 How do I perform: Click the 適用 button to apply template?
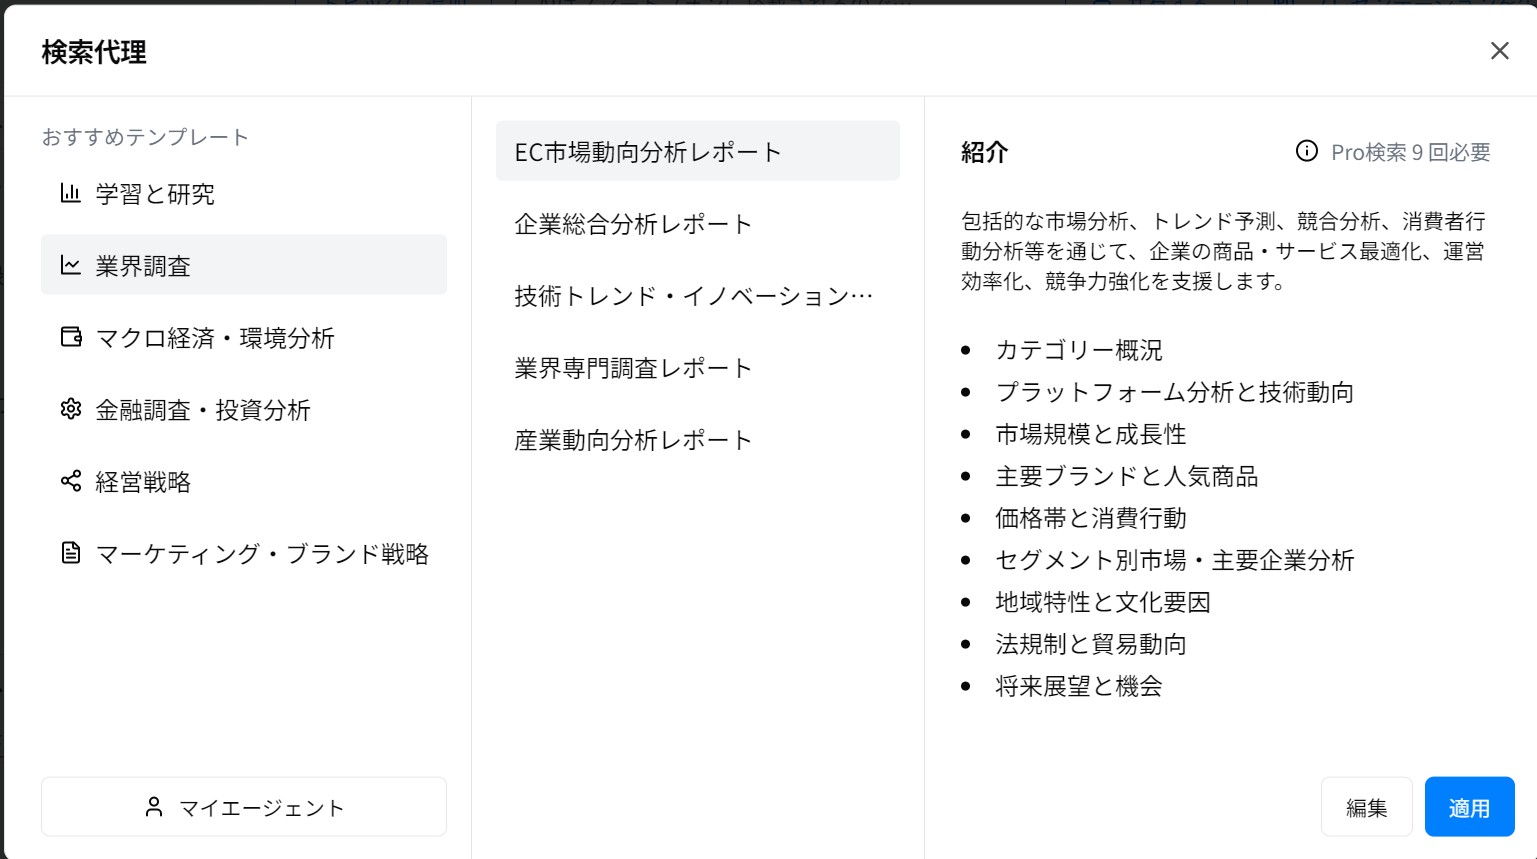tap(1469, 806)
